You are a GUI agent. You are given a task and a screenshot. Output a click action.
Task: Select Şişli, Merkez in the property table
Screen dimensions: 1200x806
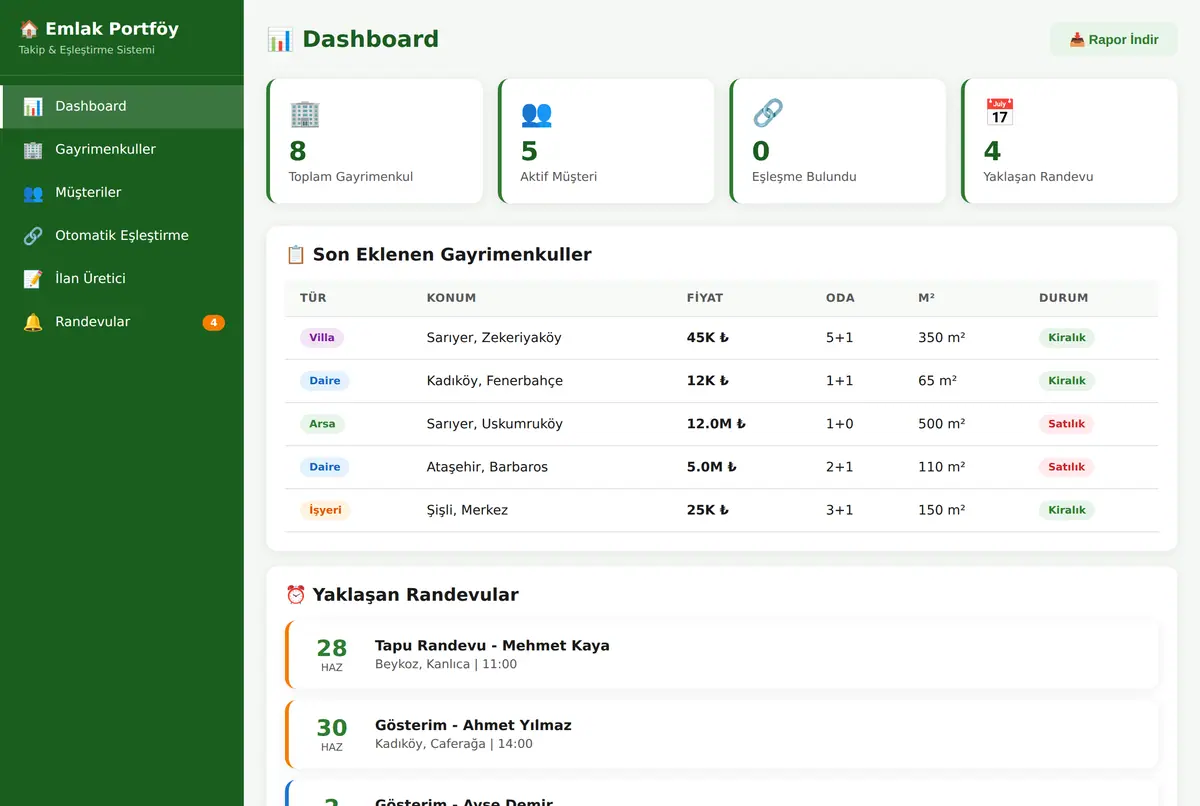[467, 510]
